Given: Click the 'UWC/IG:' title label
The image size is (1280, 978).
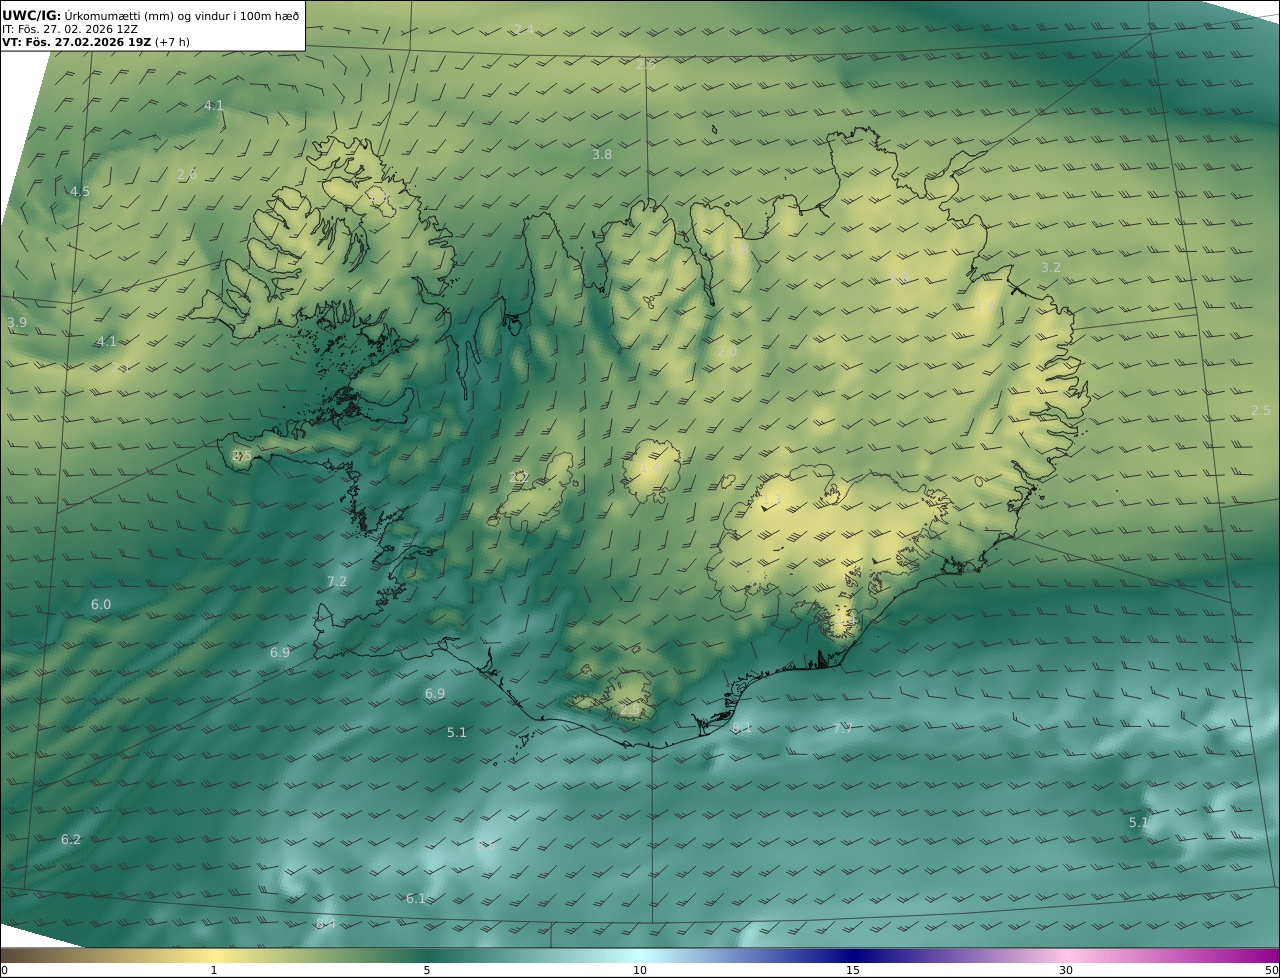Looking at the screenshot, I should (32, 16).
